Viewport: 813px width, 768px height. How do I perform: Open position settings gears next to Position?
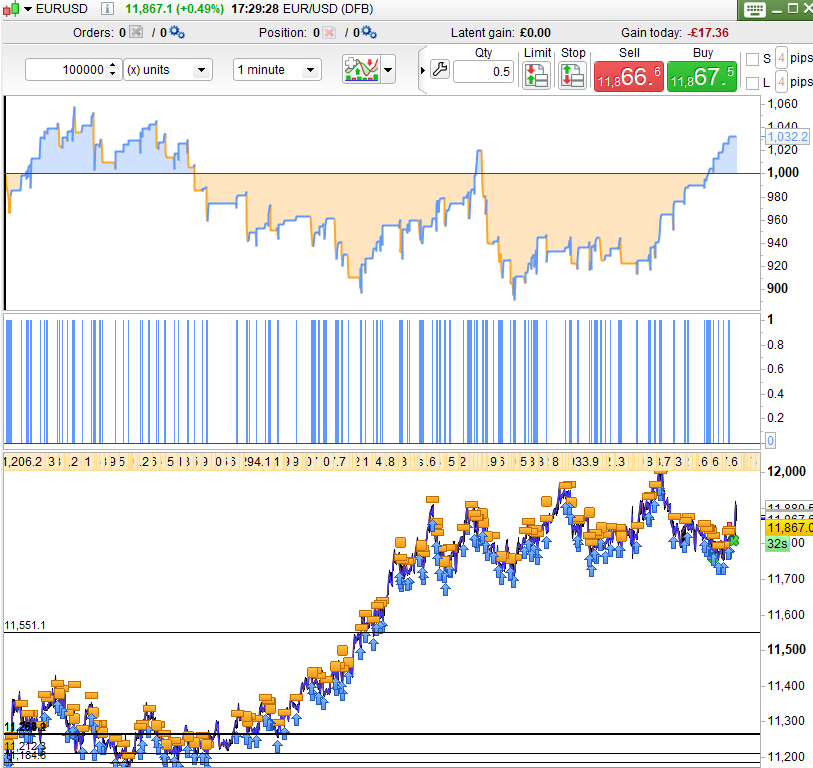click(369, 32)
